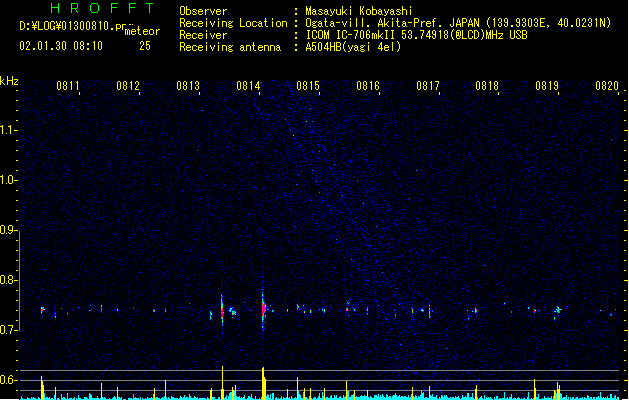Click the 0813 time marker
This screenshot has width=629, height=400.
188,86
